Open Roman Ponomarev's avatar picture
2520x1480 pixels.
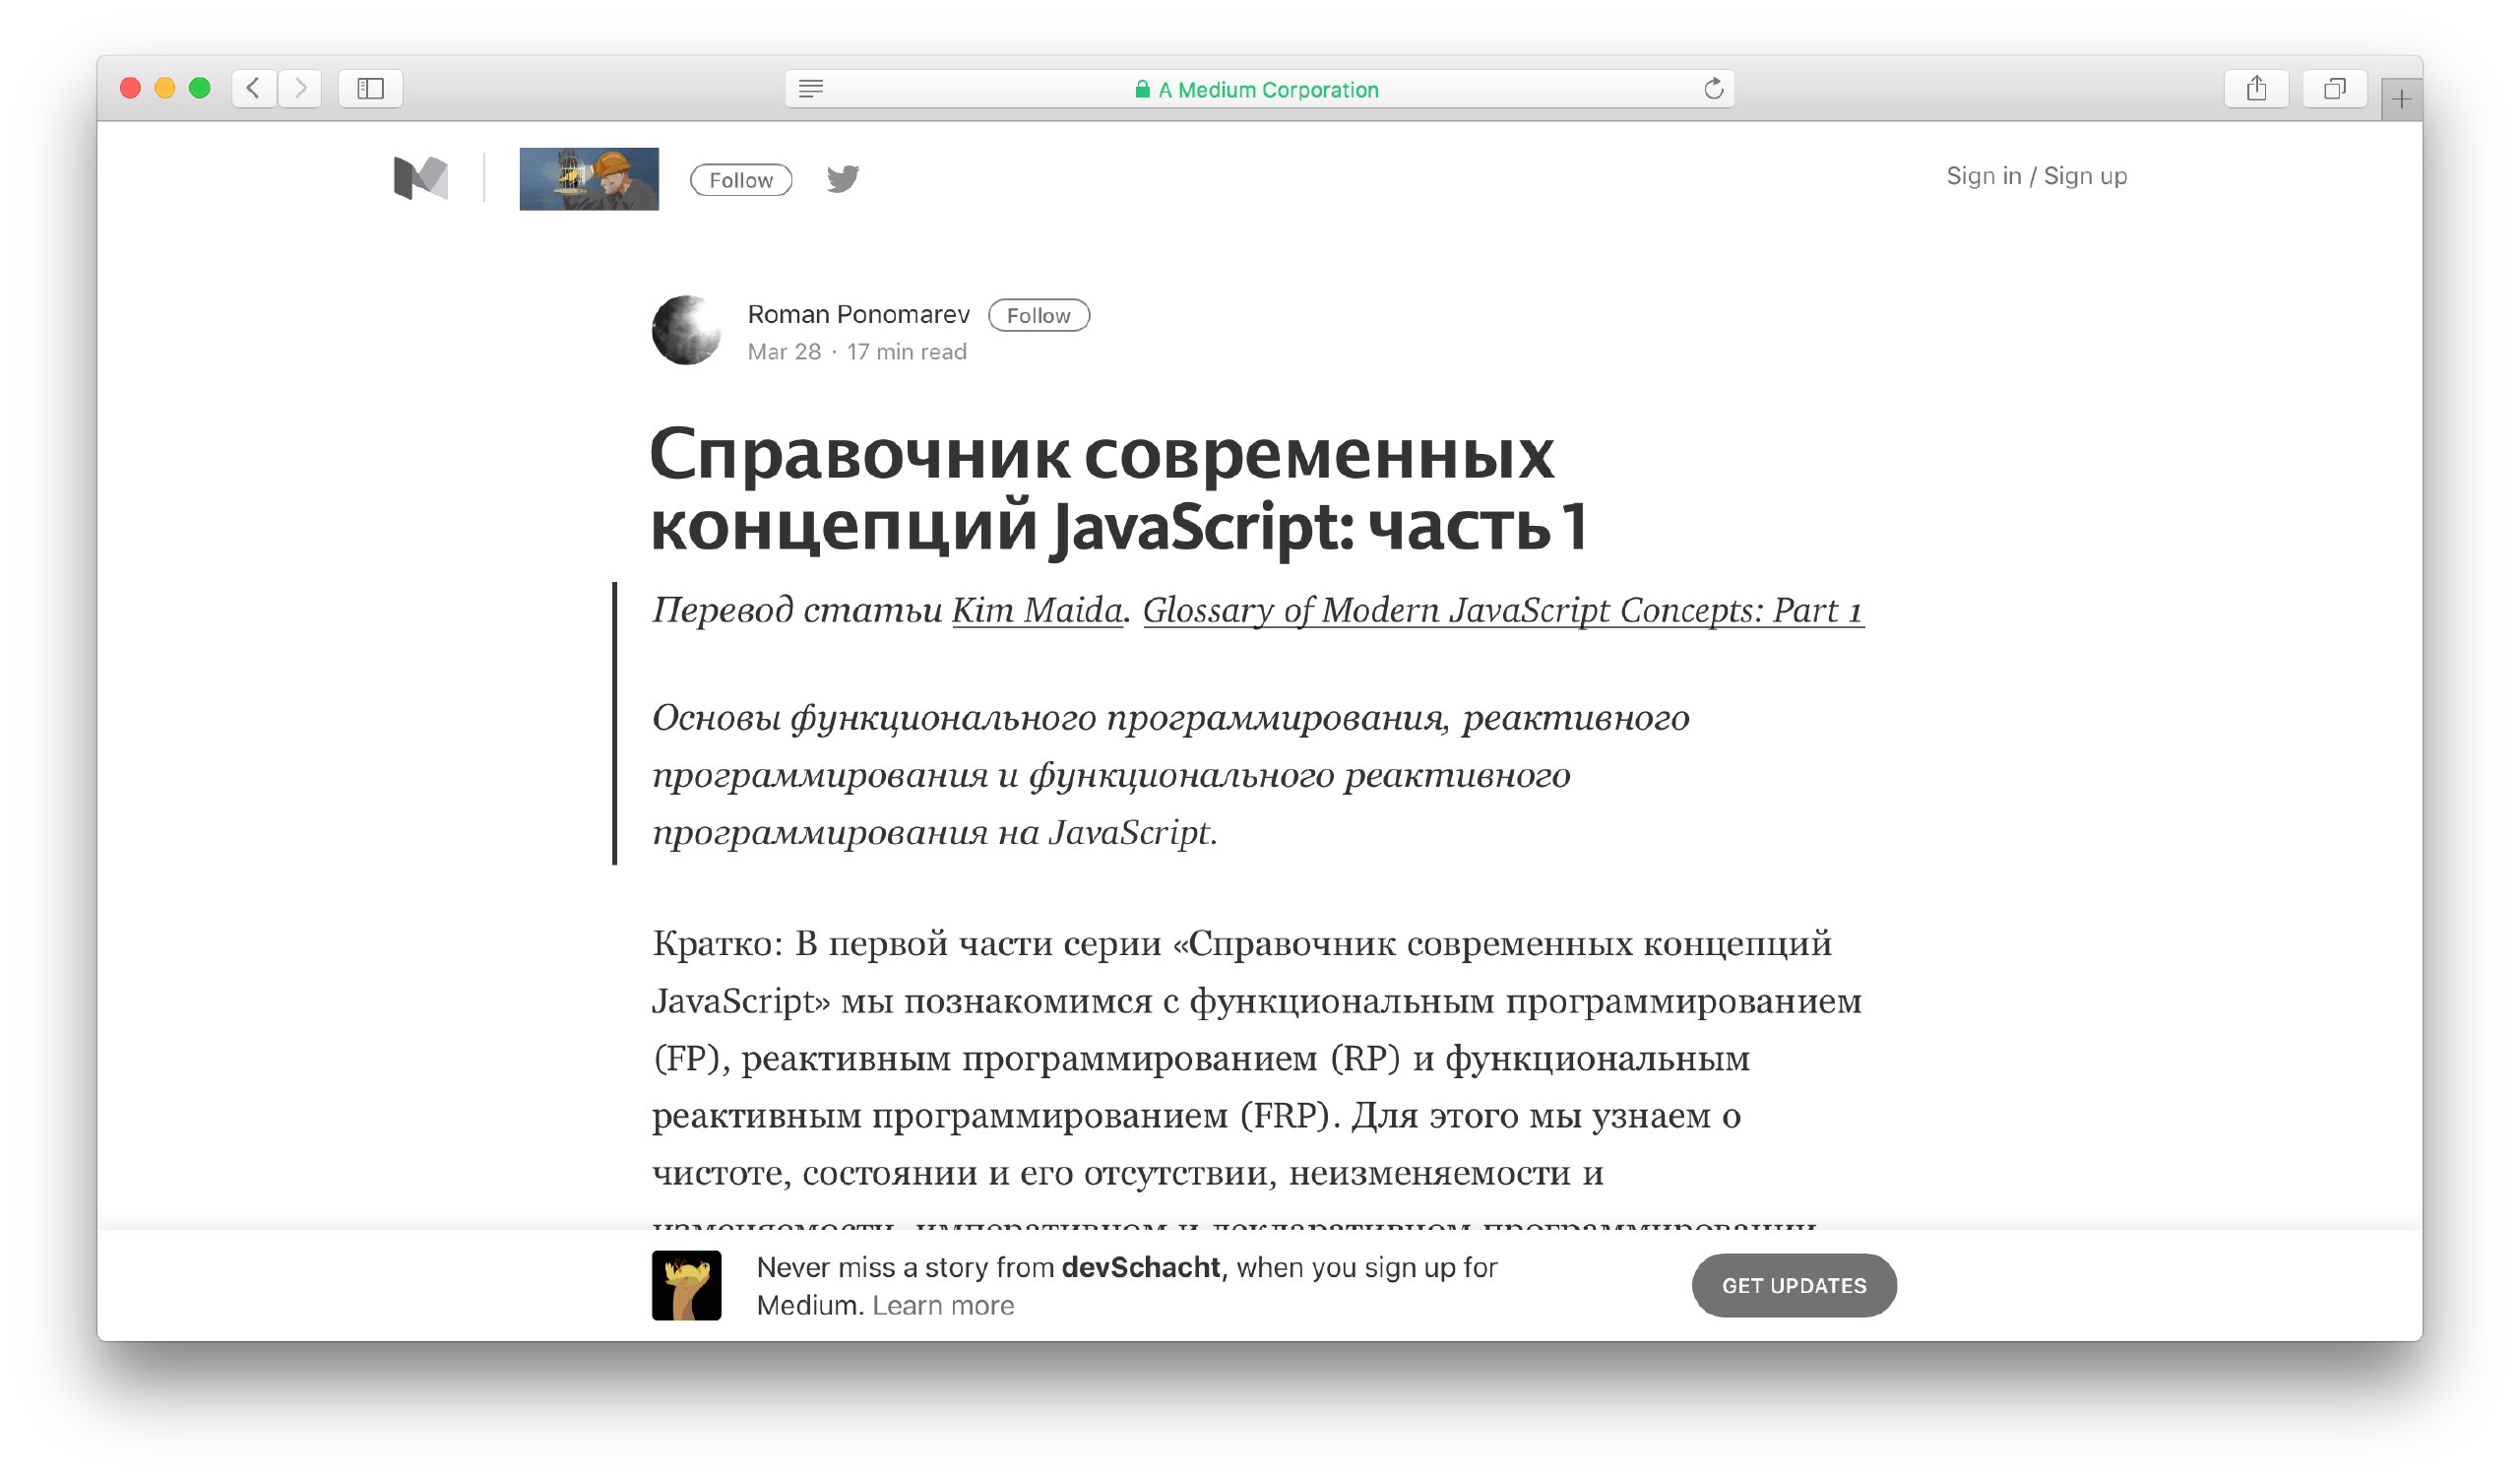pos(686,330)
